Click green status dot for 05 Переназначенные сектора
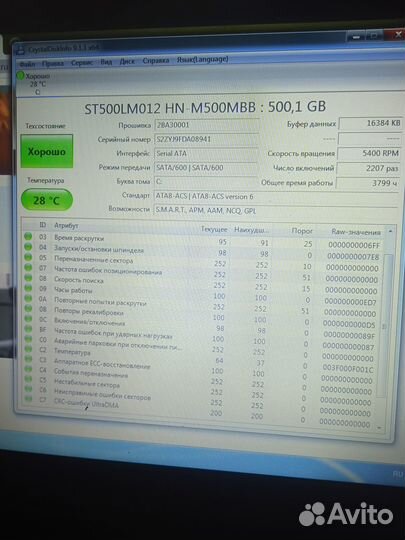This screenshot has width=405, height=540. 28,257
